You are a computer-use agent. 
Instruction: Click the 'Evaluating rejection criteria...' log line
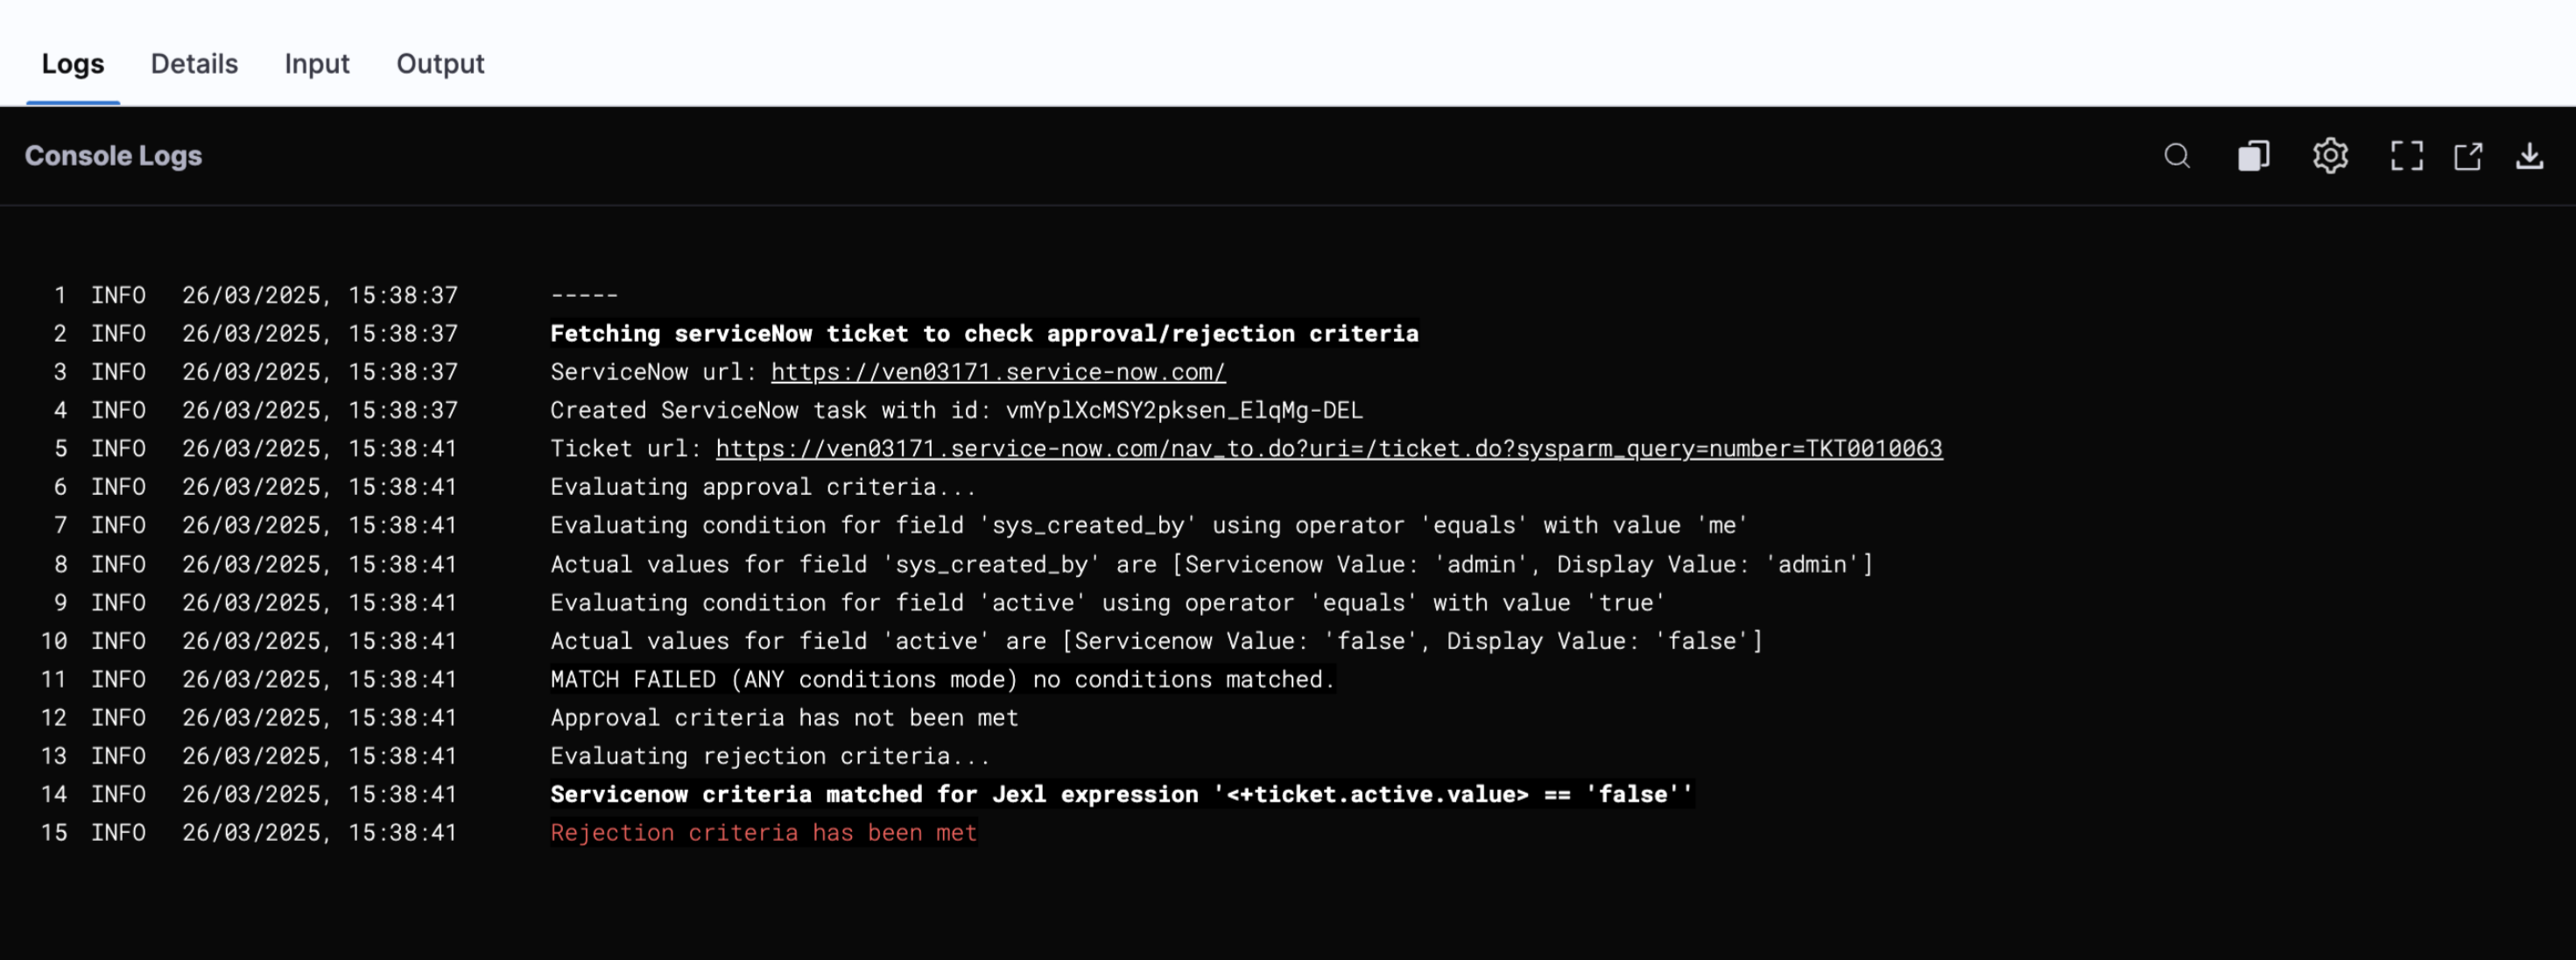769,757
